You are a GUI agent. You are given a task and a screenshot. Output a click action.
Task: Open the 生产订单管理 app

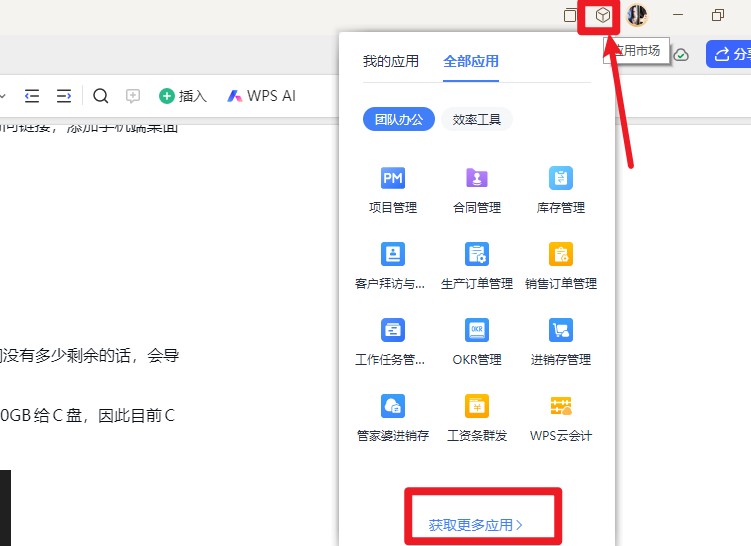477,266
